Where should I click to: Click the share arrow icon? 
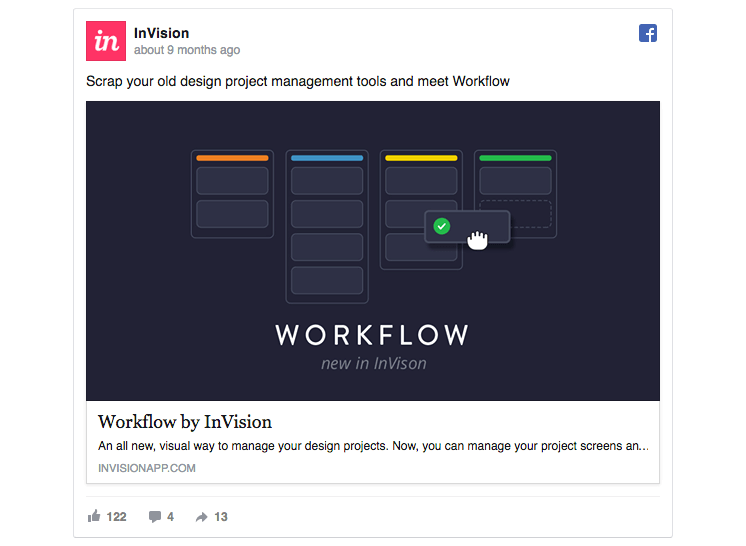[202, 517]
